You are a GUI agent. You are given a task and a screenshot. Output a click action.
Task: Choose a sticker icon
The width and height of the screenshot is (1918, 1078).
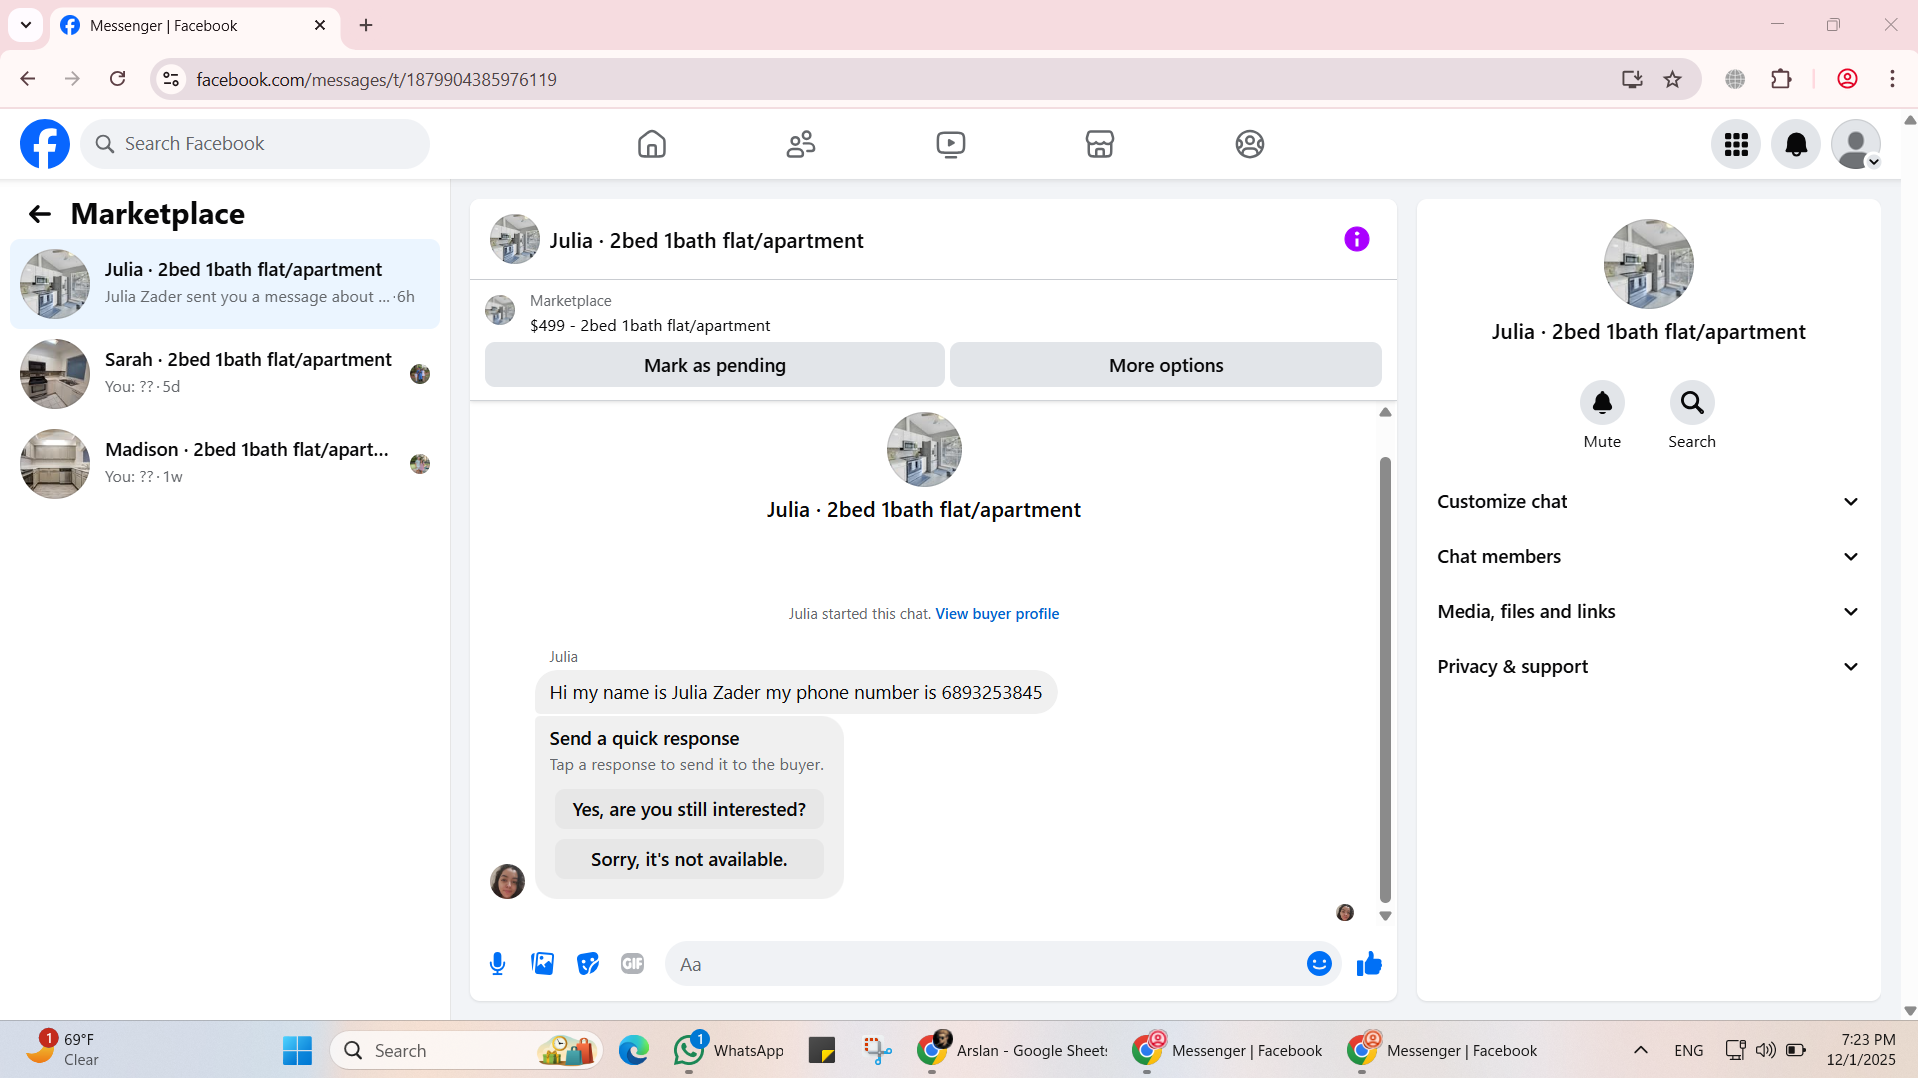588,964
